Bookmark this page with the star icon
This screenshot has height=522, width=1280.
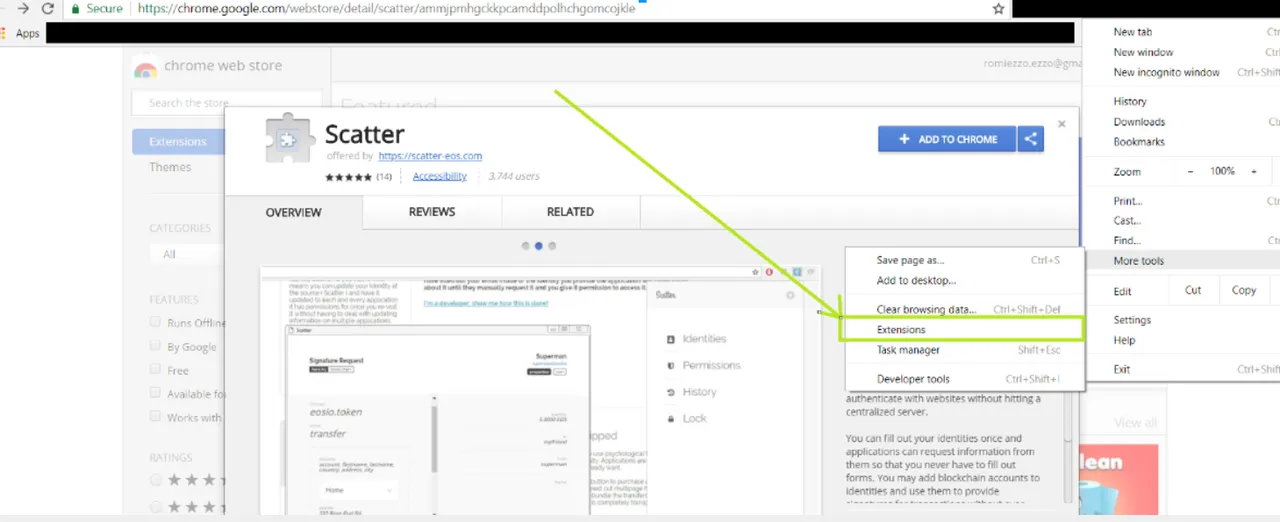(998, 8)
